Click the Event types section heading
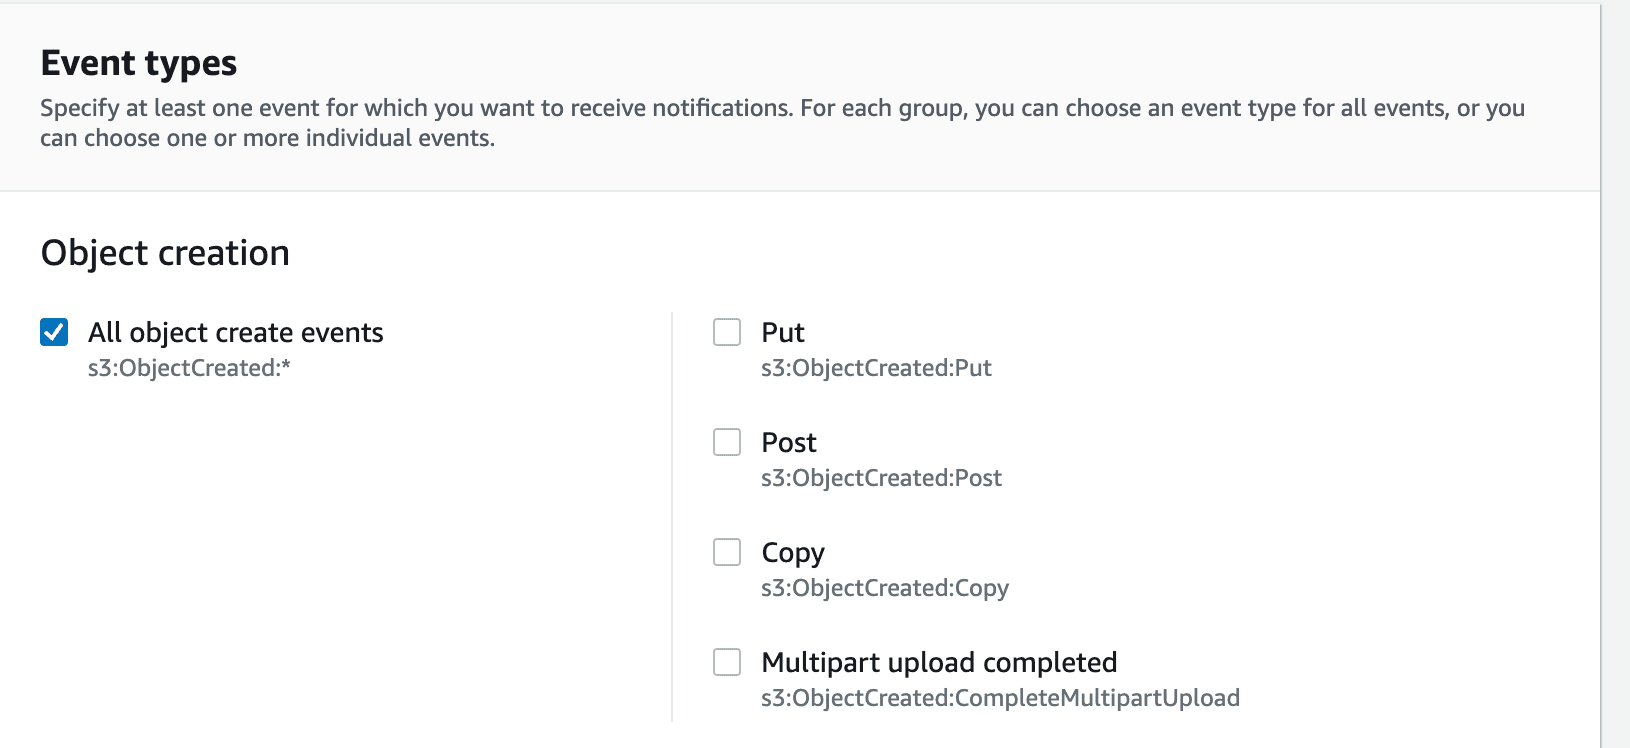 tap(139, 63)
